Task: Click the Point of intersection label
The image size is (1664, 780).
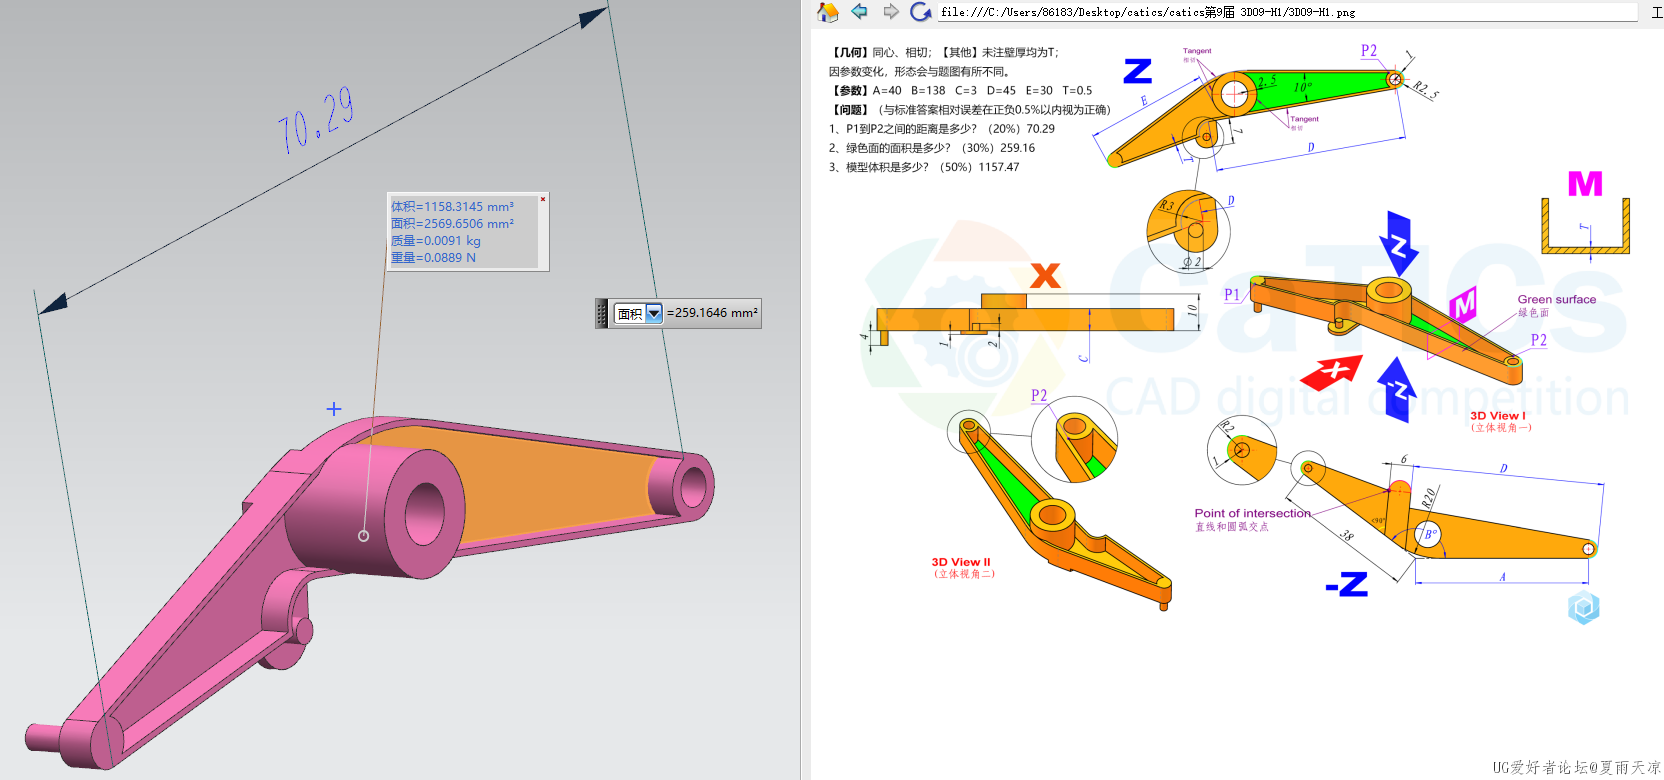Action: [1252, 513]
